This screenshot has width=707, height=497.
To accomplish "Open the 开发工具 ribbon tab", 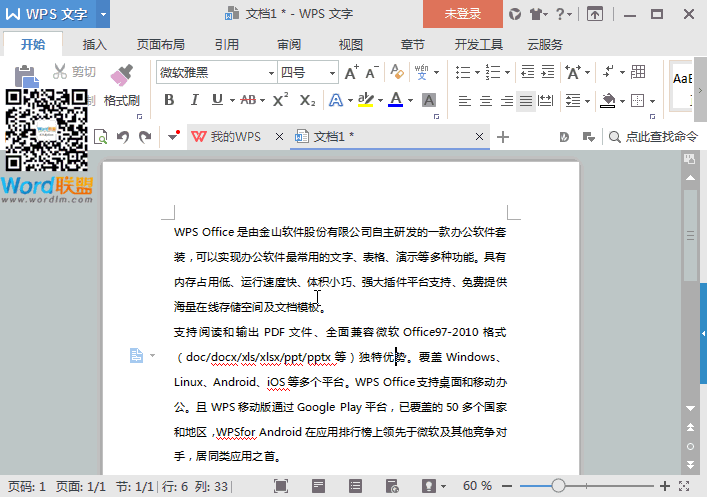I will [x=478, y=45].
